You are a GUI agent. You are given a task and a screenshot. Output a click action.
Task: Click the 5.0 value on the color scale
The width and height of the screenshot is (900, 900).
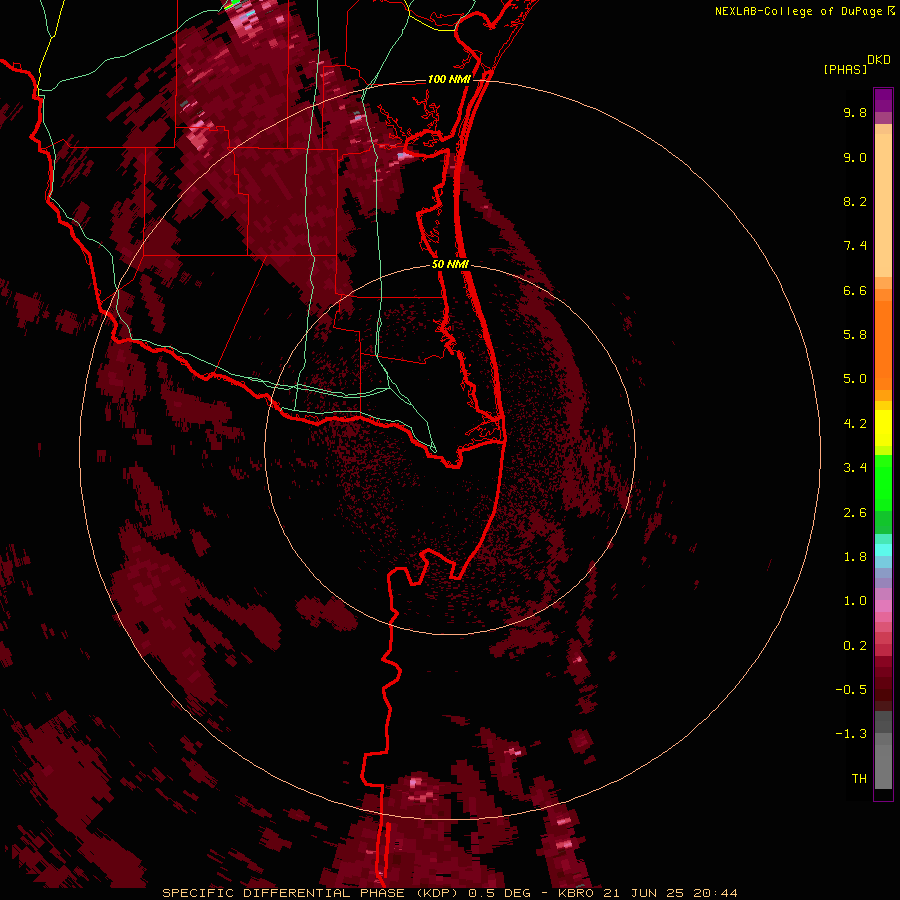pyautogui.click(x=855, y=379)
